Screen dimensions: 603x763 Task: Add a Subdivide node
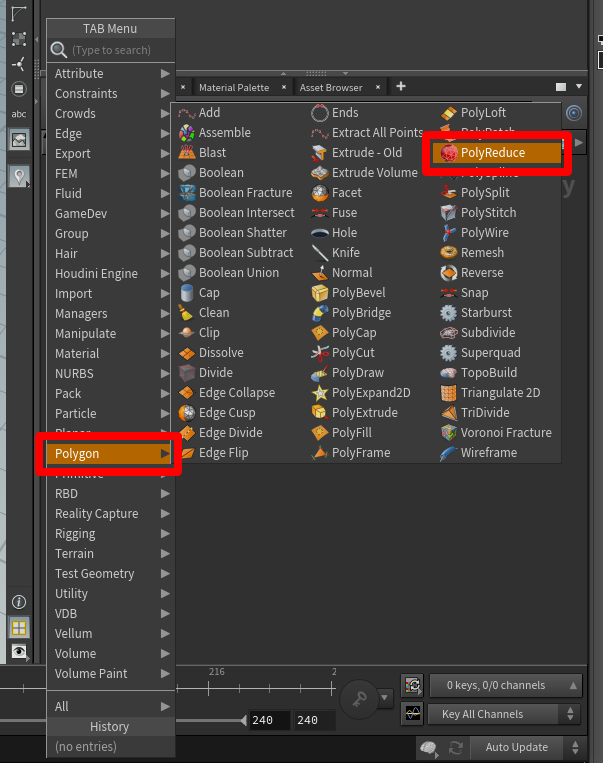(x=488, y=333)
